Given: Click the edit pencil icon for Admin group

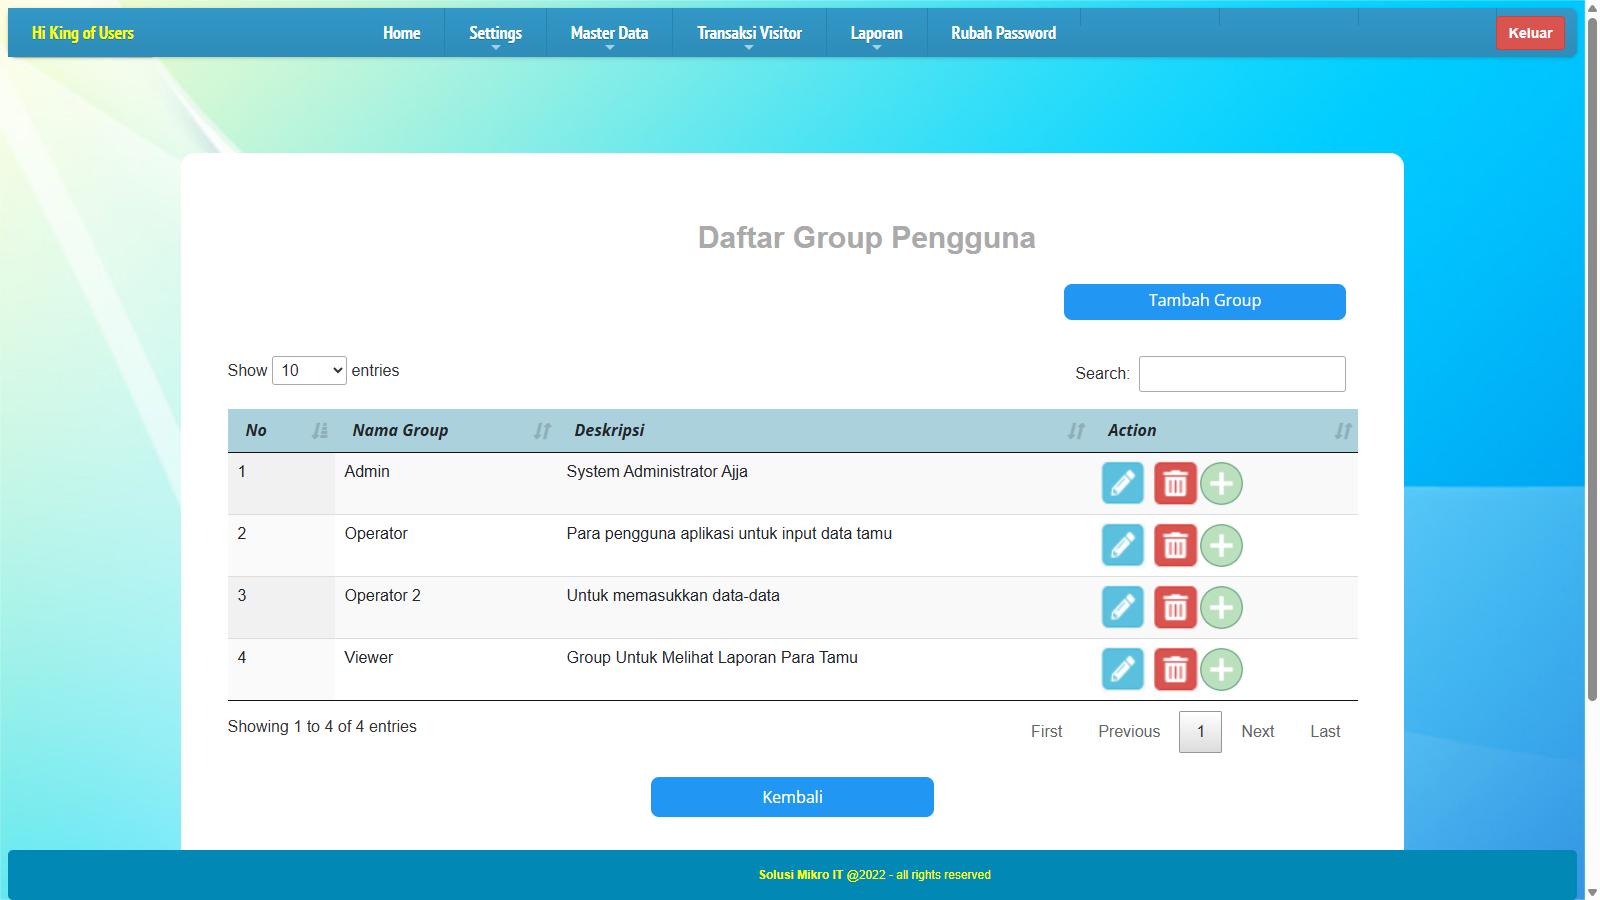Looking at the screenshot, I should click(1122, 483).
